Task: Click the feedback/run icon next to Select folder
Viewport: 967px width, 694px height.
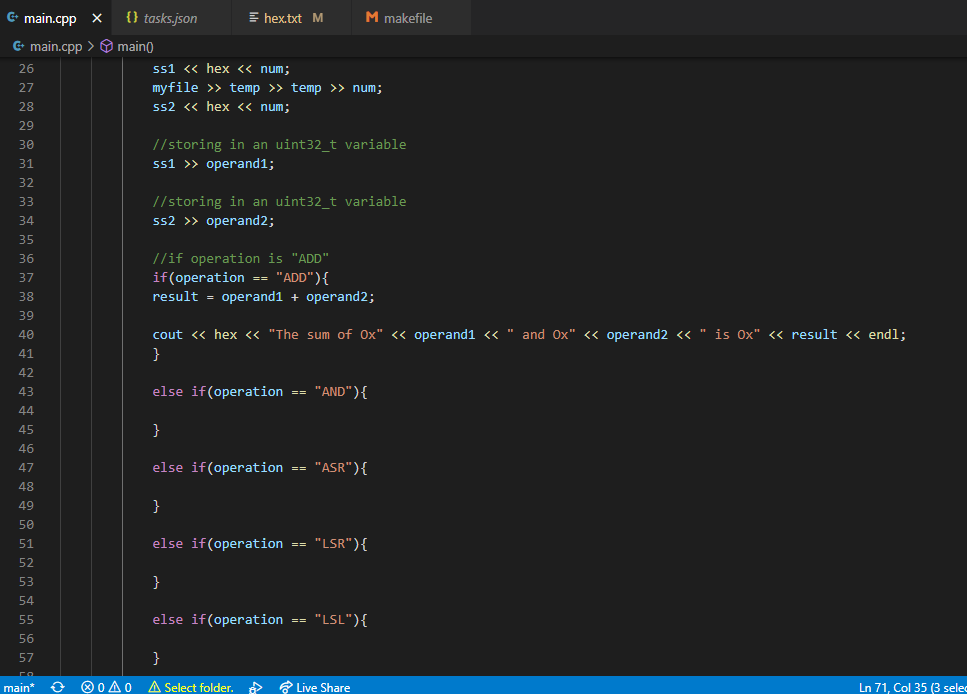Action: tap(255, 687)
